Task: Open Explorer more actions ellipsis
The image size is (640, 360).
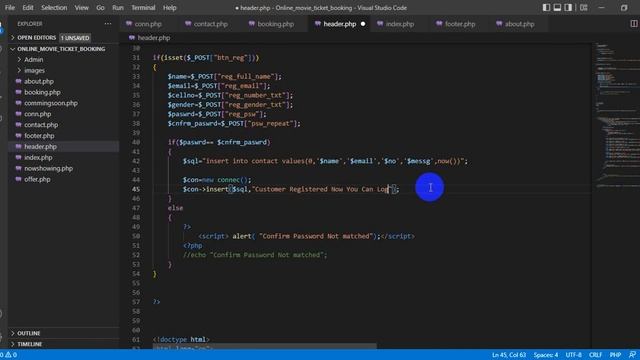Action: click(x=108, y=24)
